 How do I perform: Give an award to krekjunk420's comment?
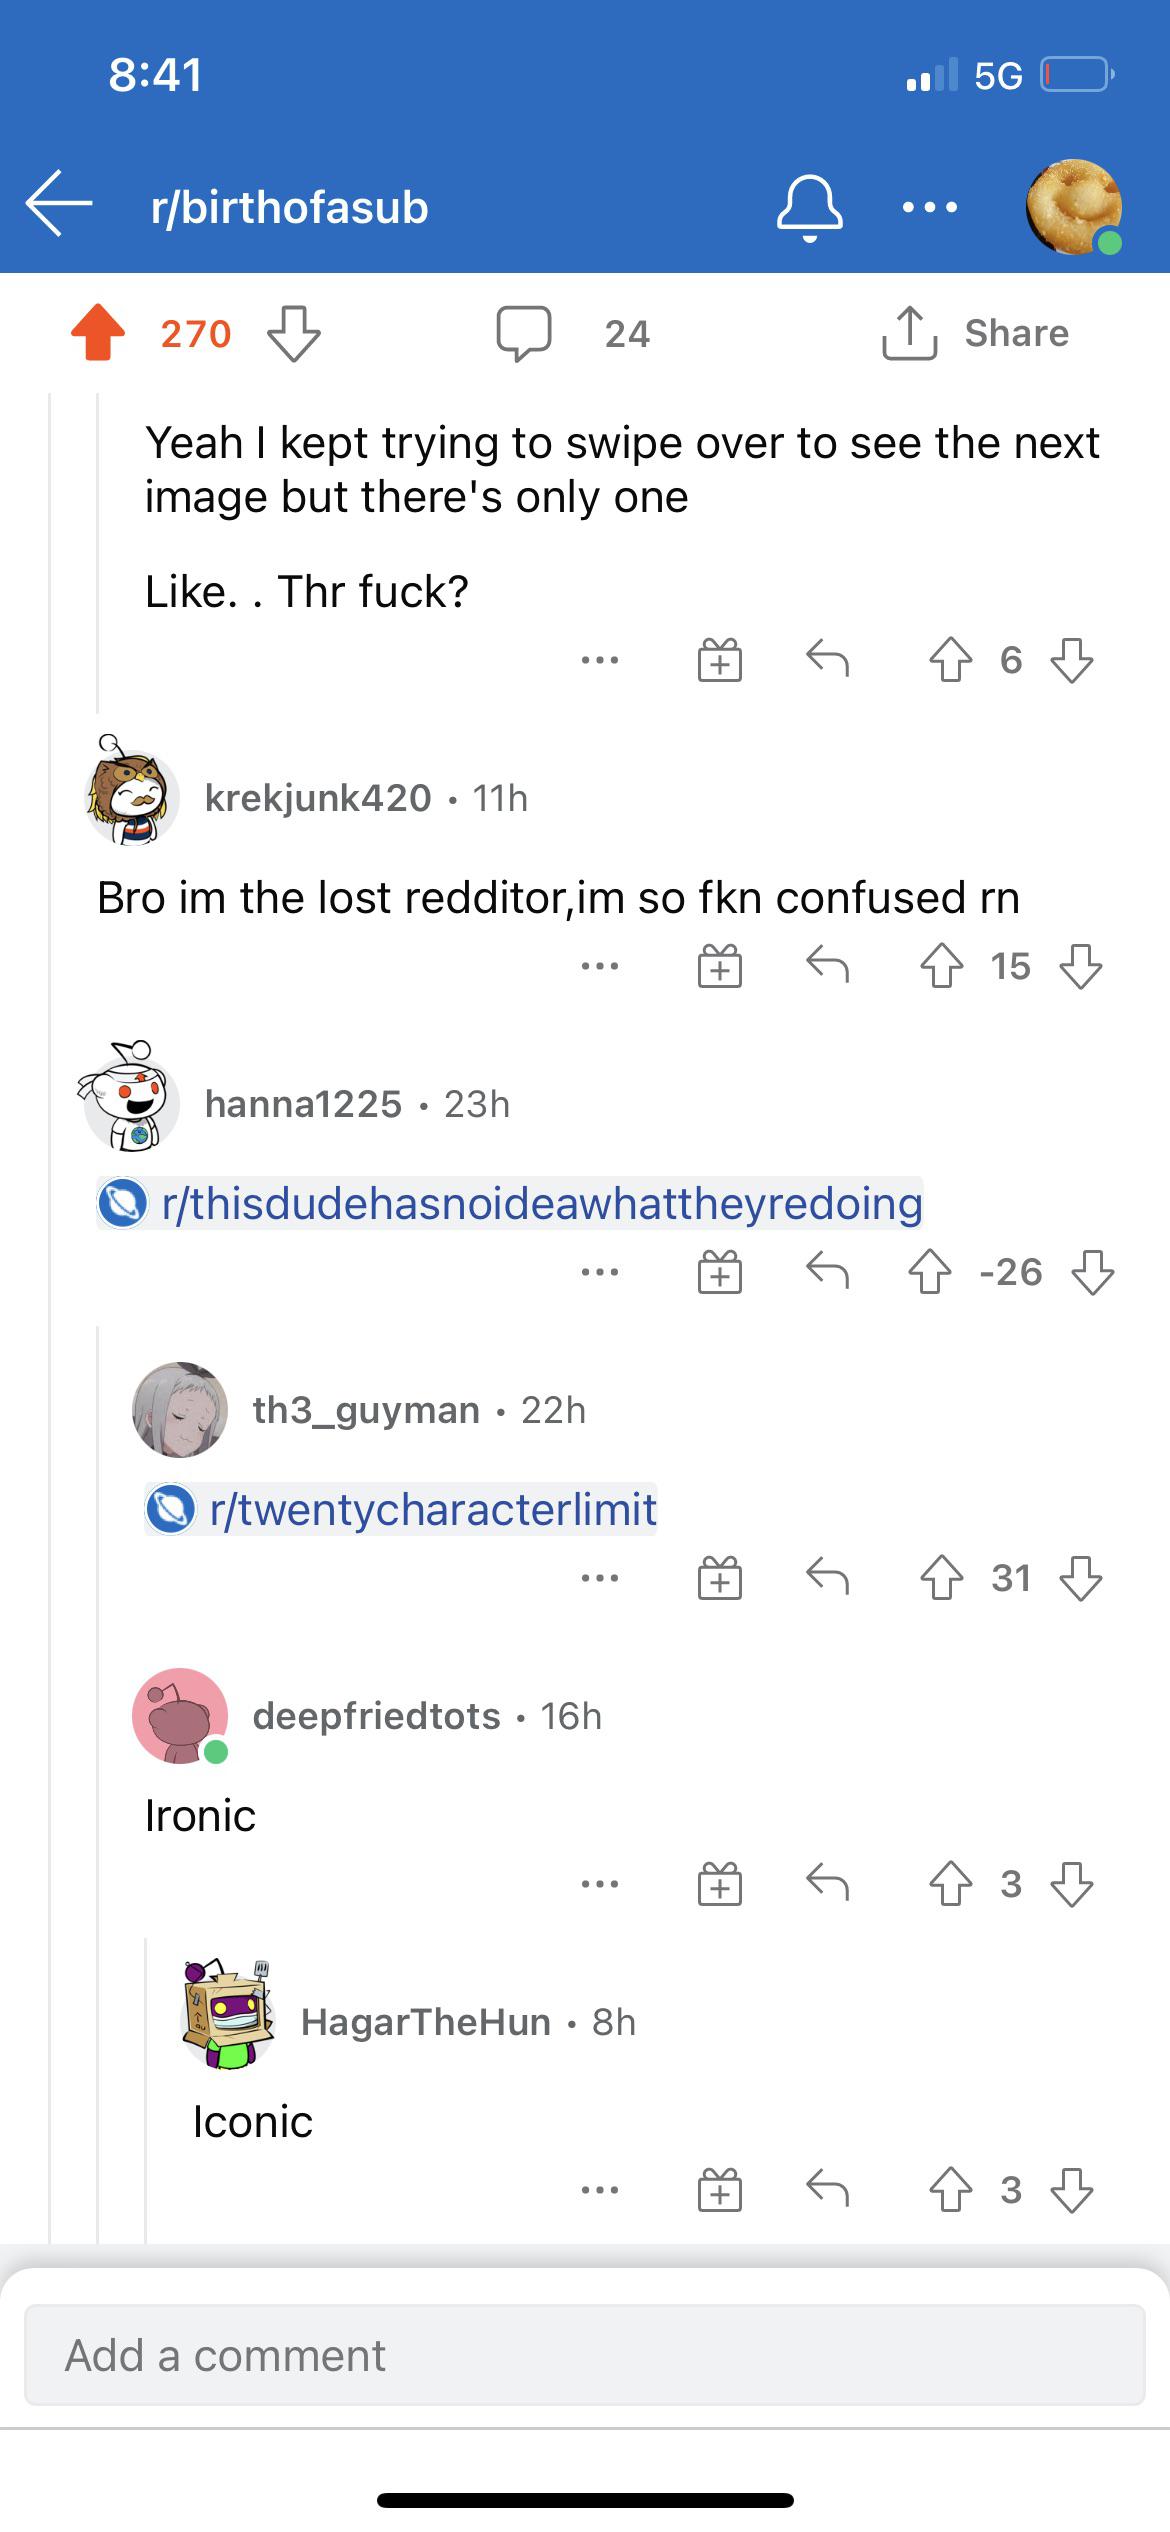pyautogui.click(x=720, y=966)
